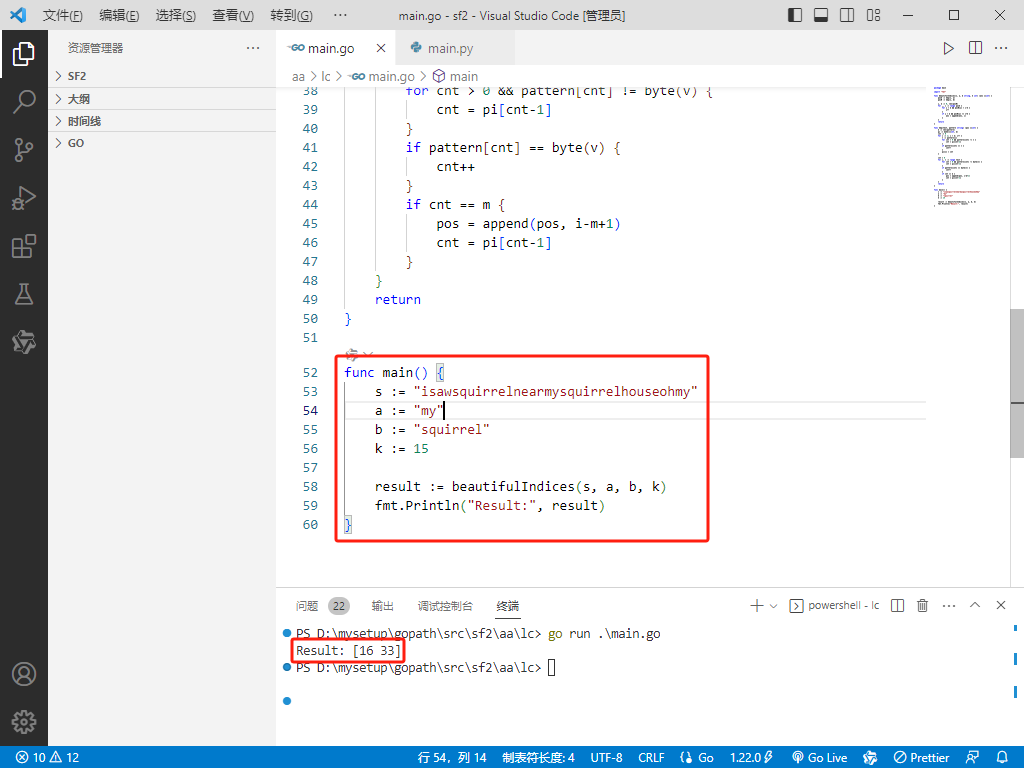Click line and column indicator 行 54, 列 14

[x=452, y=758]
